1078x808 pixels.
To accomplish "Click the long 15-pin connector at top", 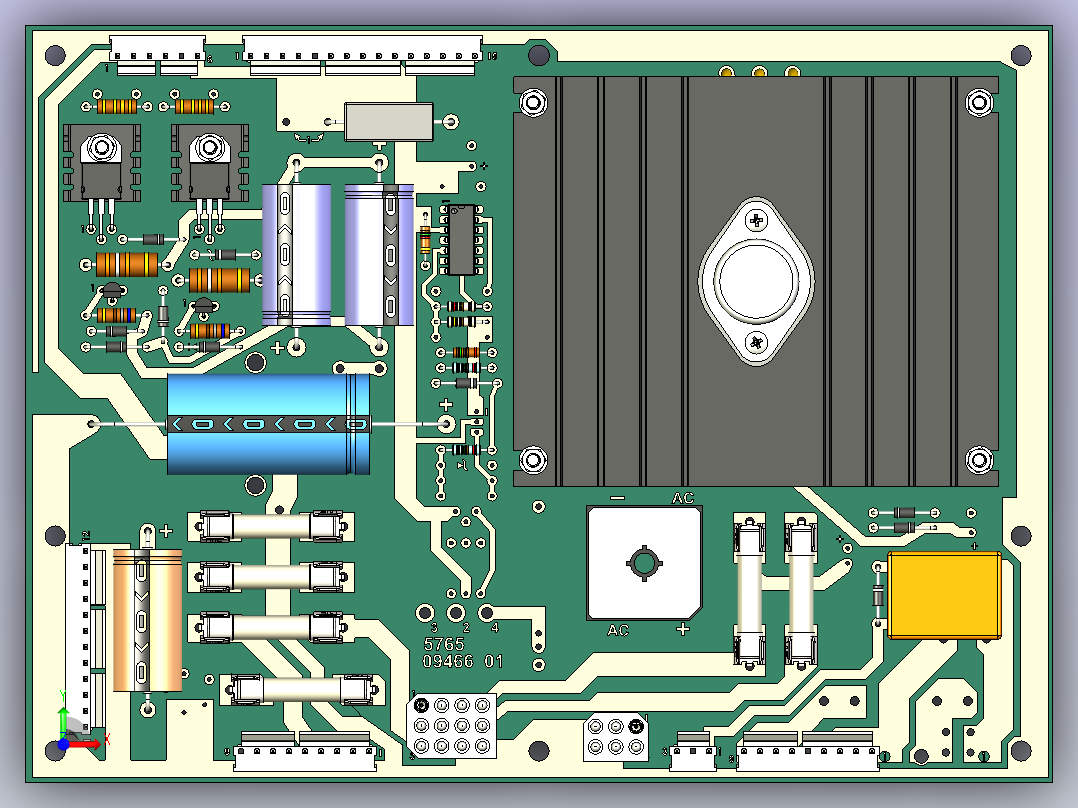I will pos(362,54).
